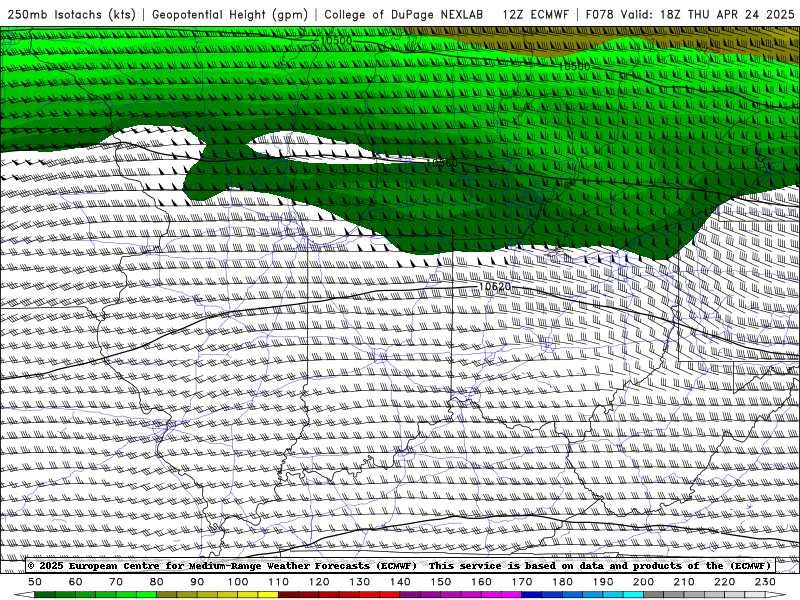Select the 160 value on the color scale

(x=481, y=582)
